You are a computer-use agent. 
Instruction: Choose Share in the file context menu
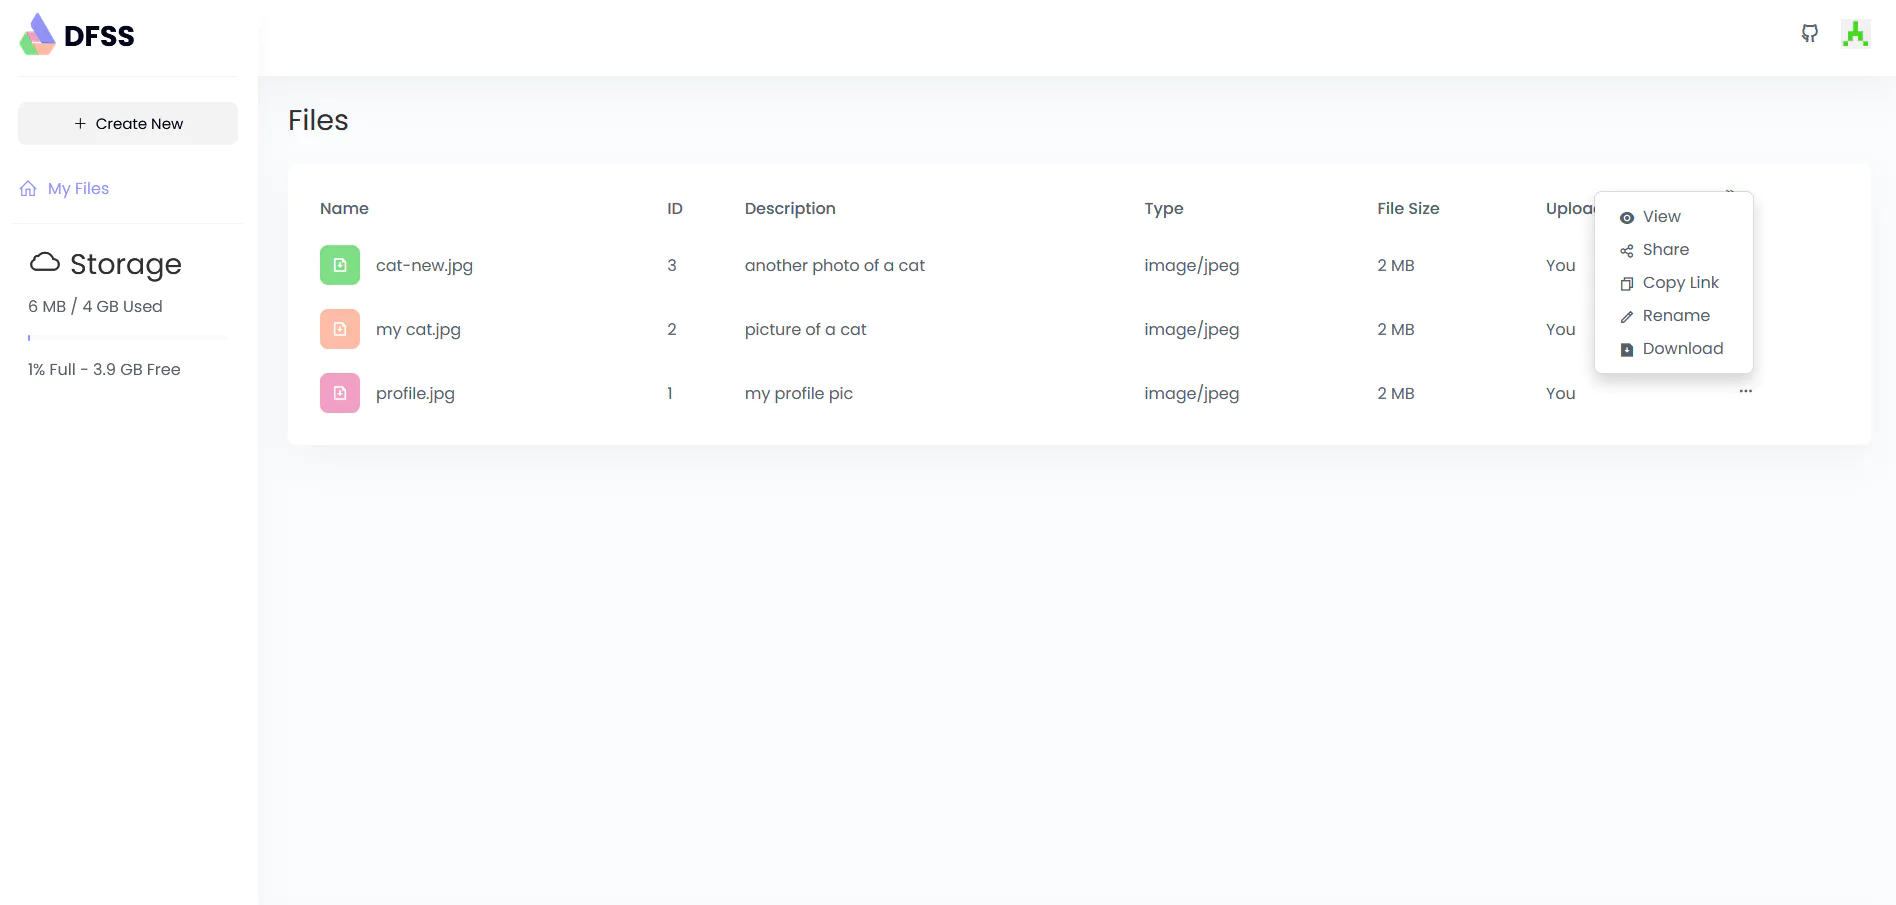(x=1665, y=250)
